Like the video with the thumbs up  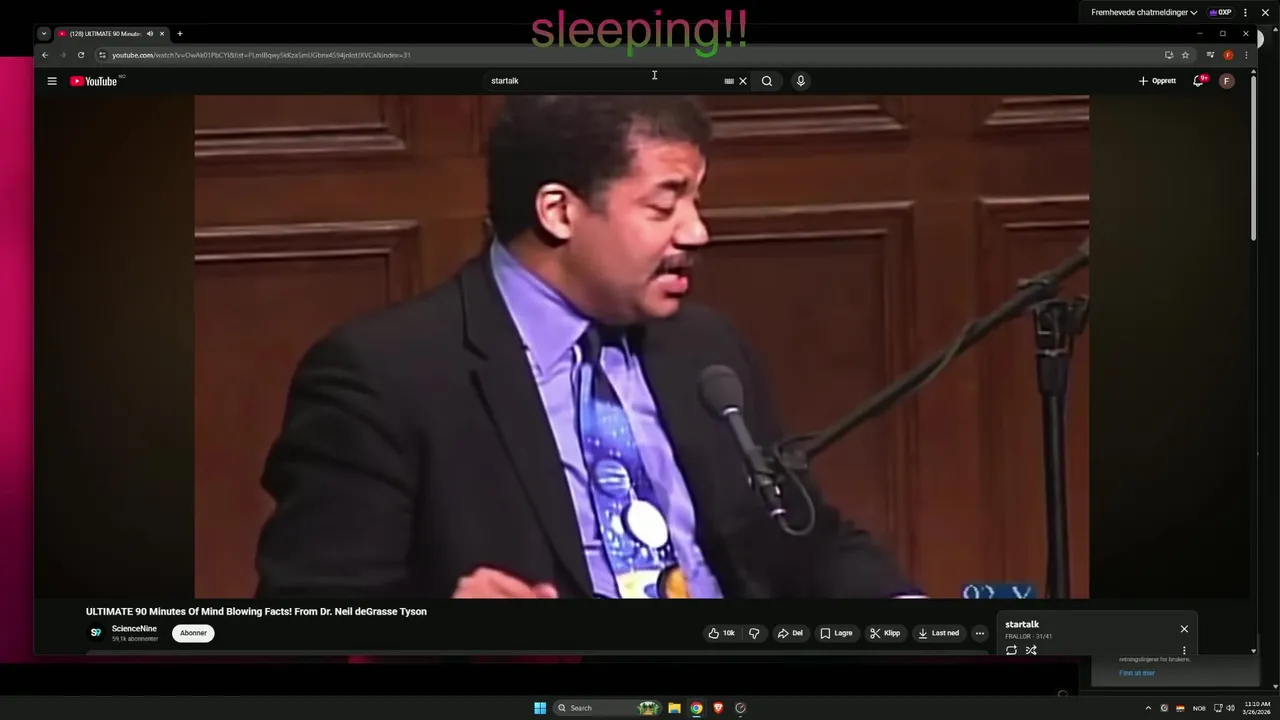coord(721,633)
